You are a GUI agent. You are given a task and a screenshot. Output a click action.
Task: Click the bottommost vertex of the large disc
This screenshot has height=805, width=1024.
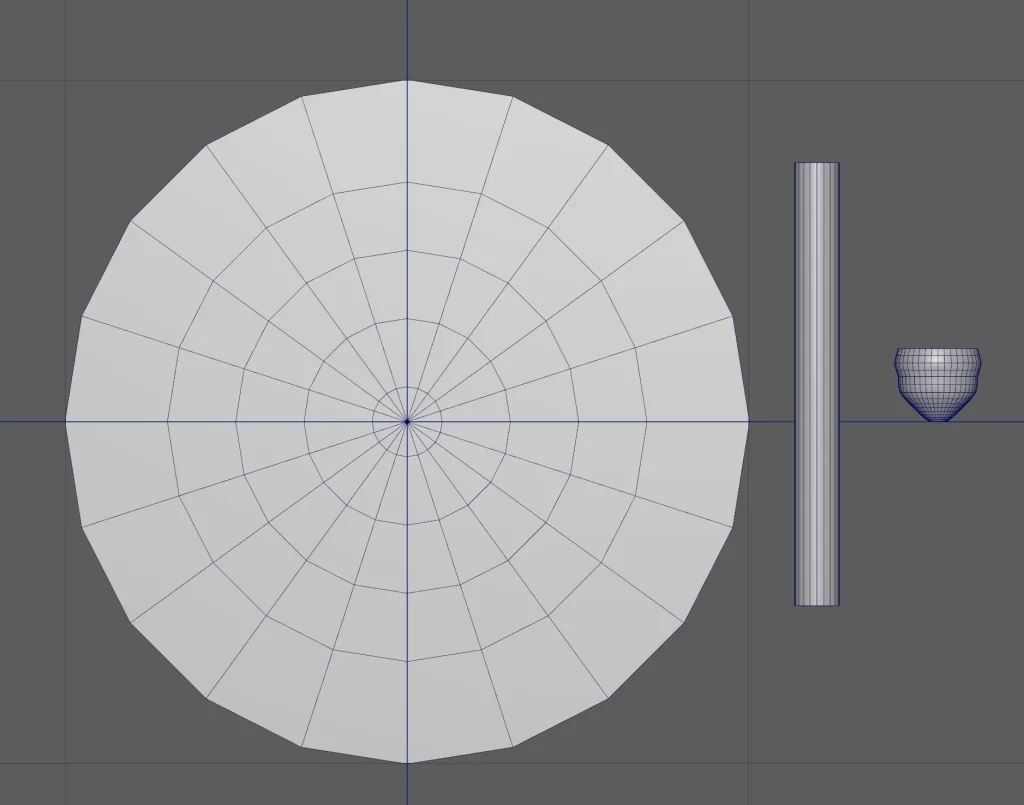coord(407,763)
